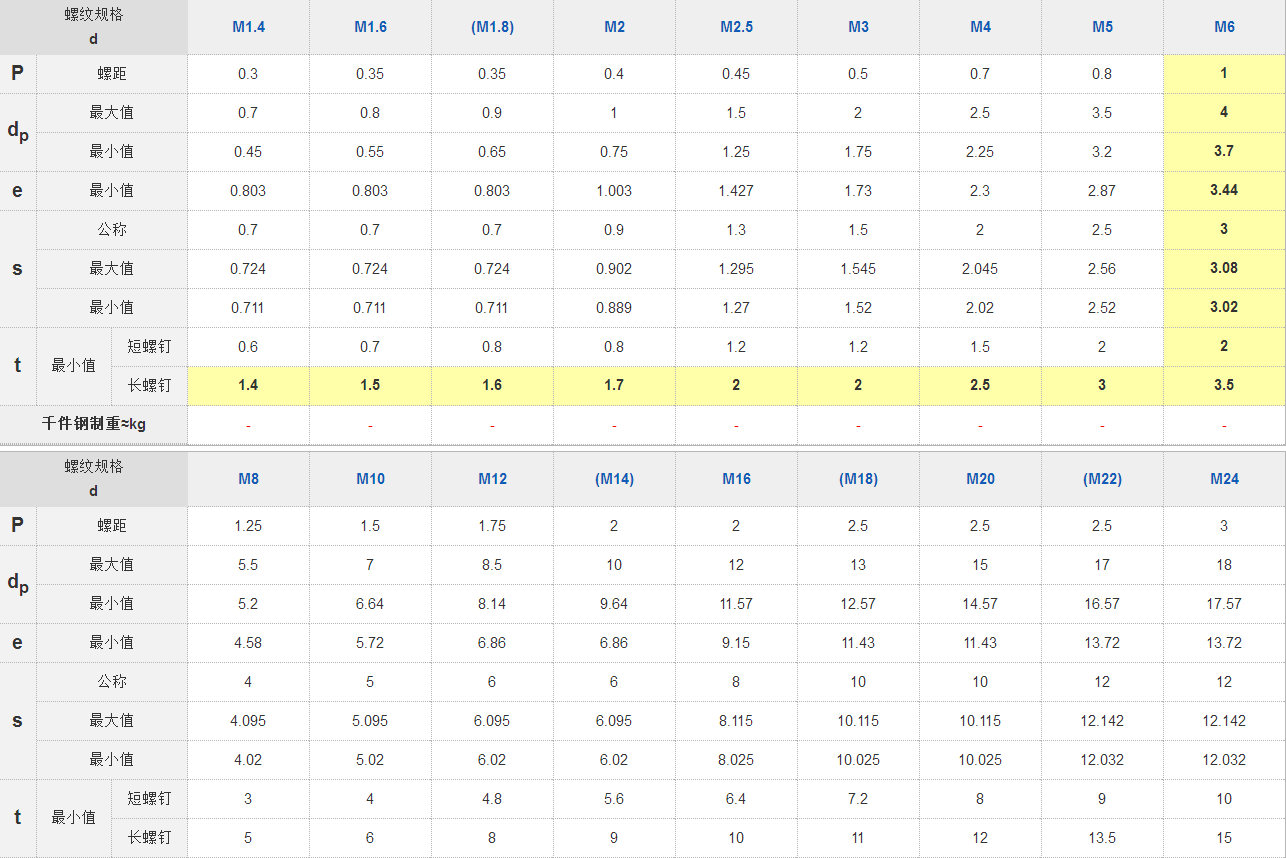Select the M1.6 column header link
The width and height of the screenshot is (1286, 858).
[x=370, y=27]
